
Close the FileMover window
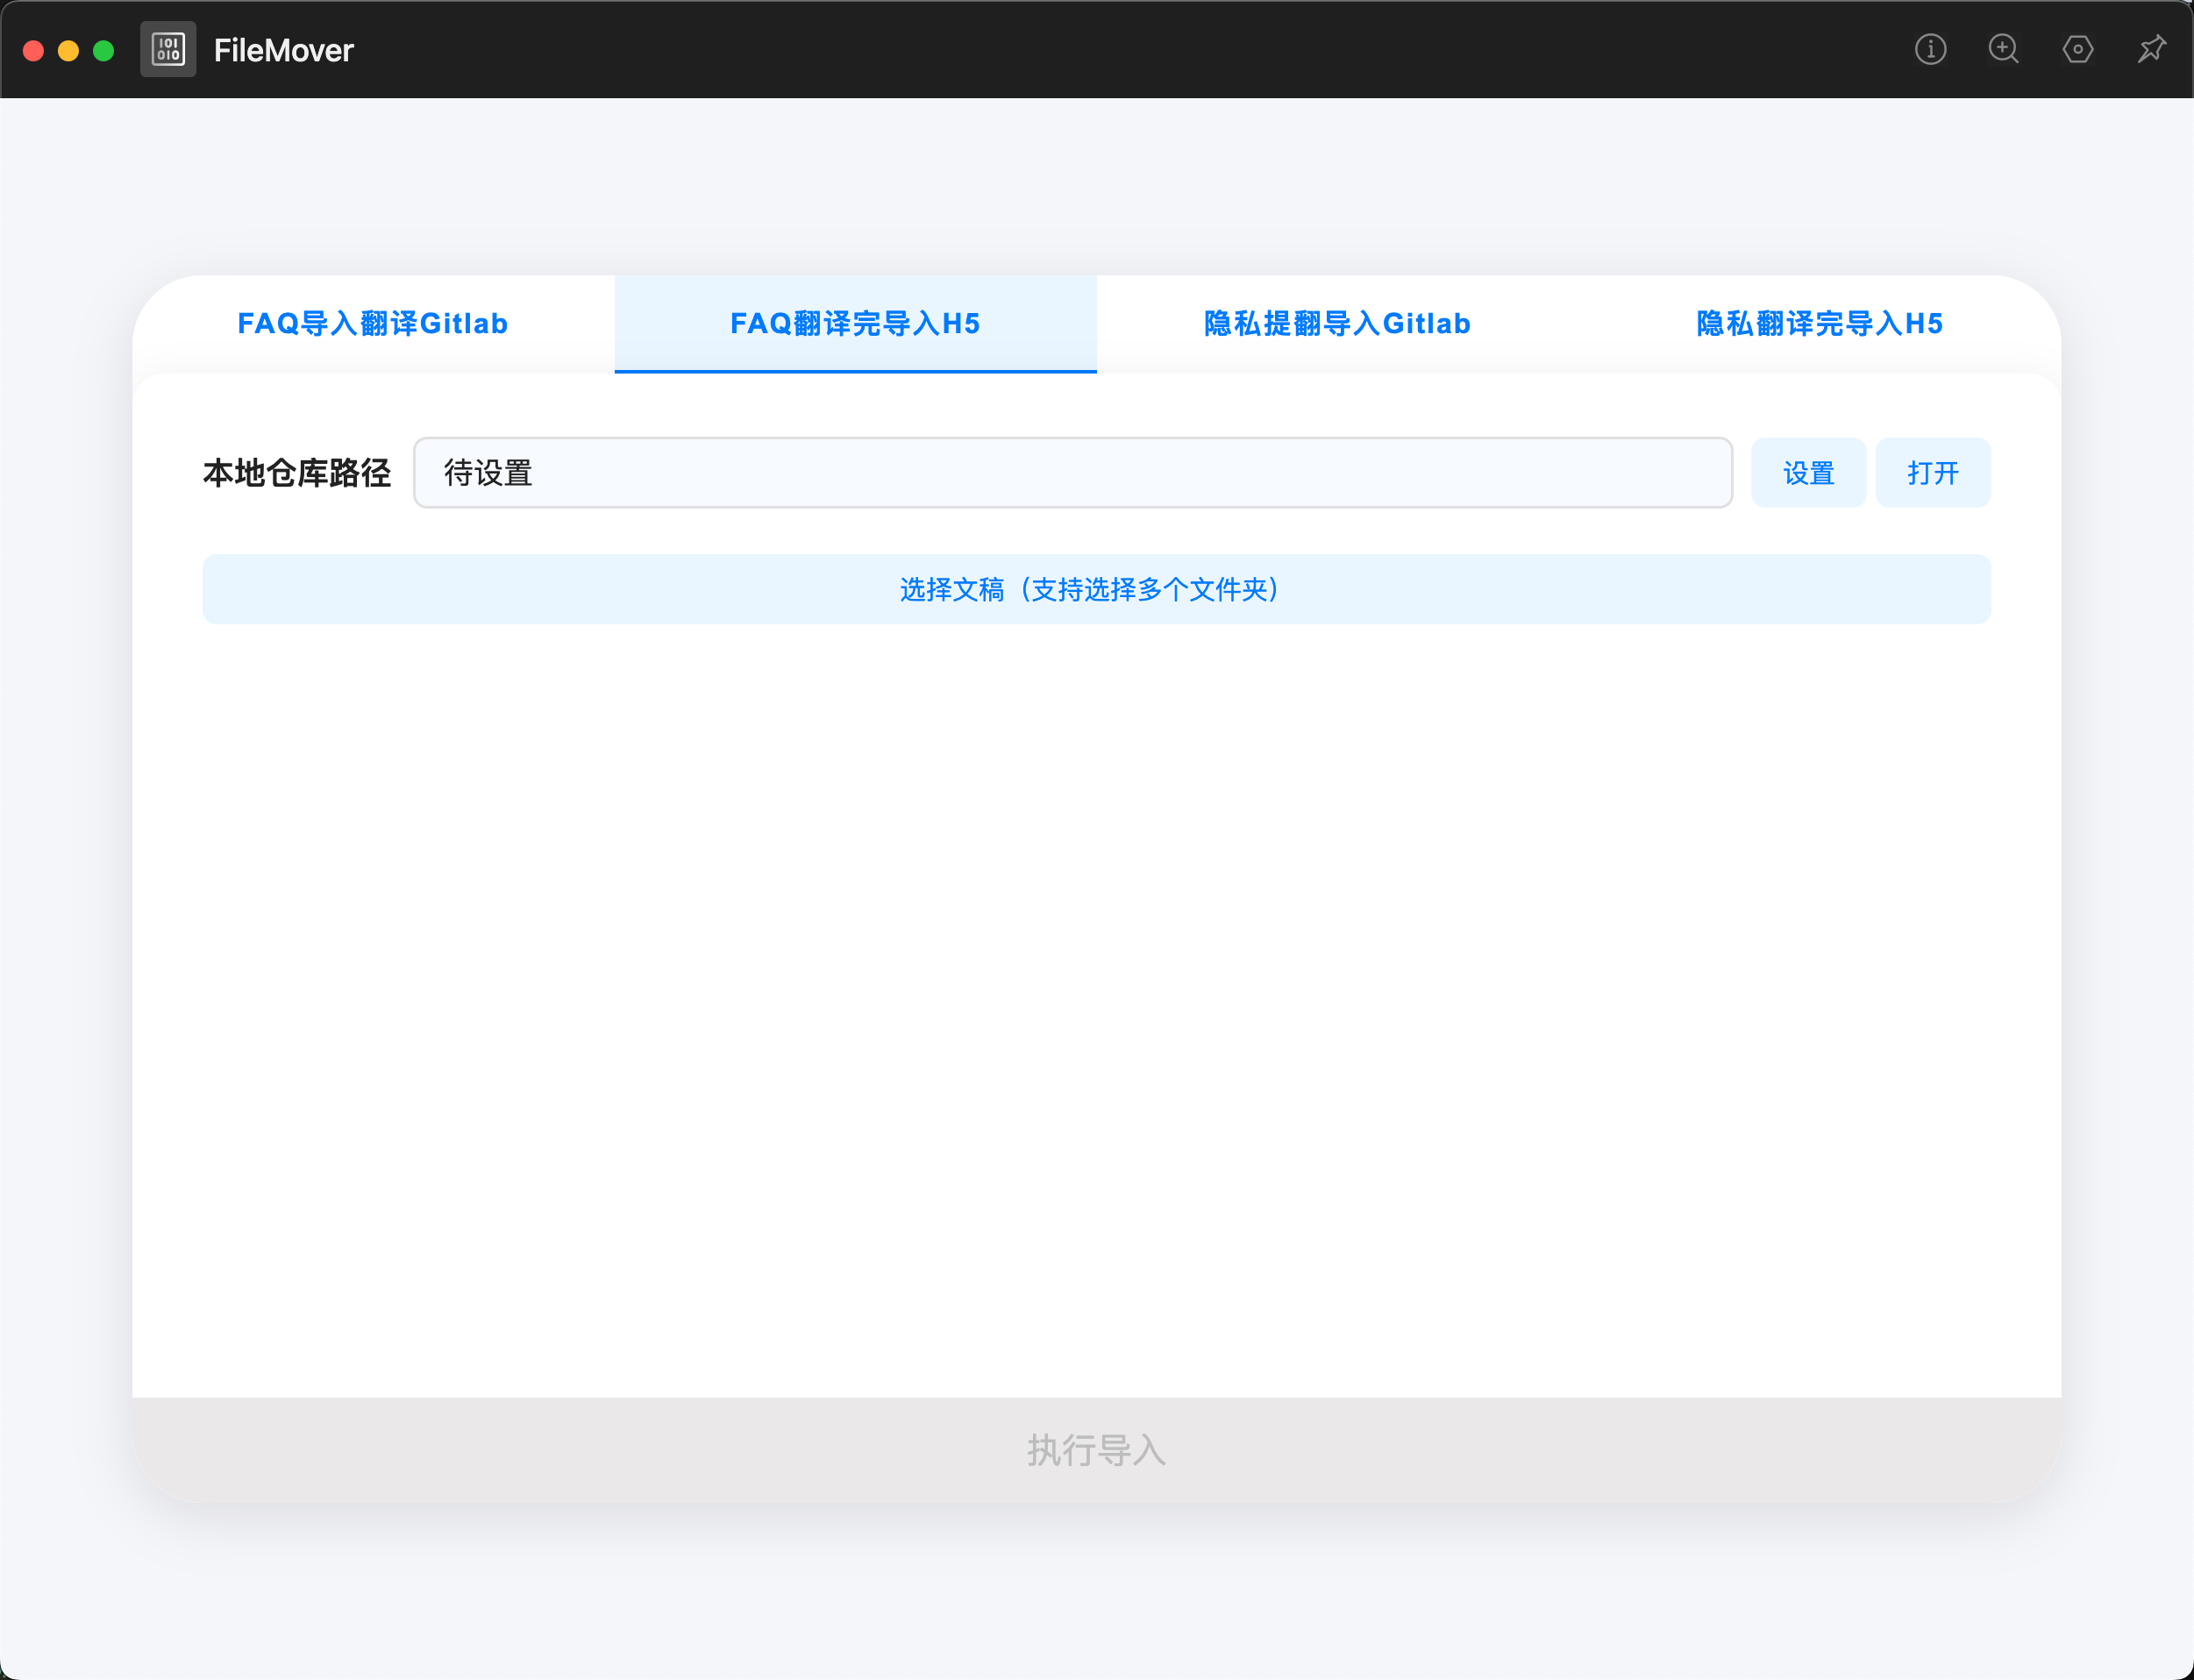point(33,50)
